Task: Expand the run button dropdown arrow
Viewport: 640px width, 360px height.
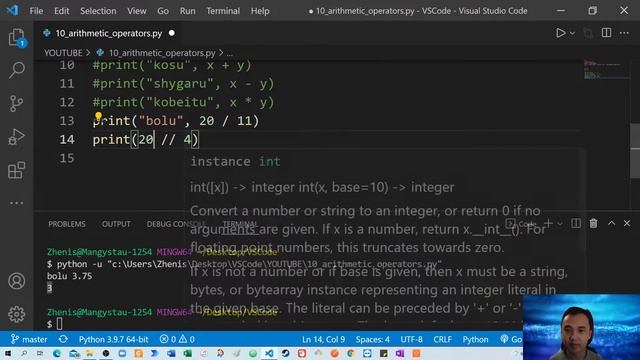Action: 572,33
